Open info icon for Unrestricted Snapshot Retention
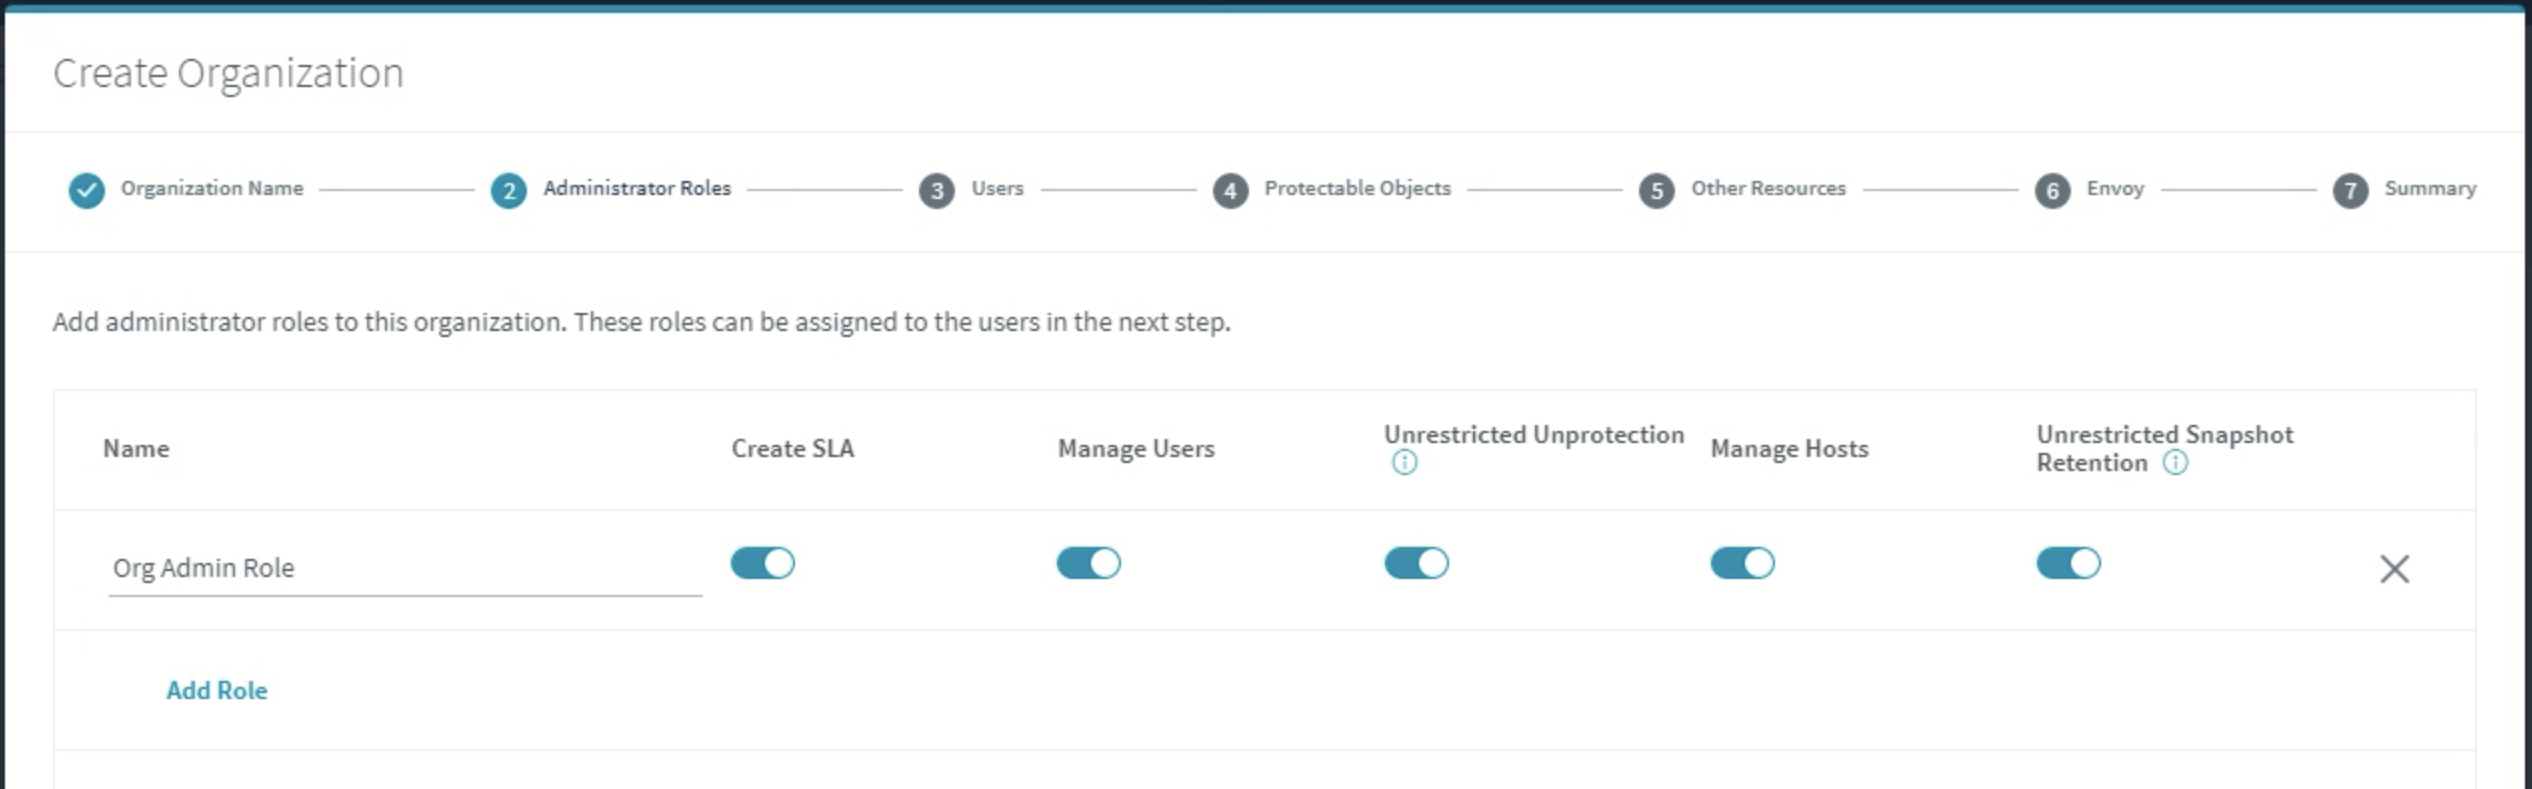The width and height of the screenshot is (2532, 789). (2175, 463)
